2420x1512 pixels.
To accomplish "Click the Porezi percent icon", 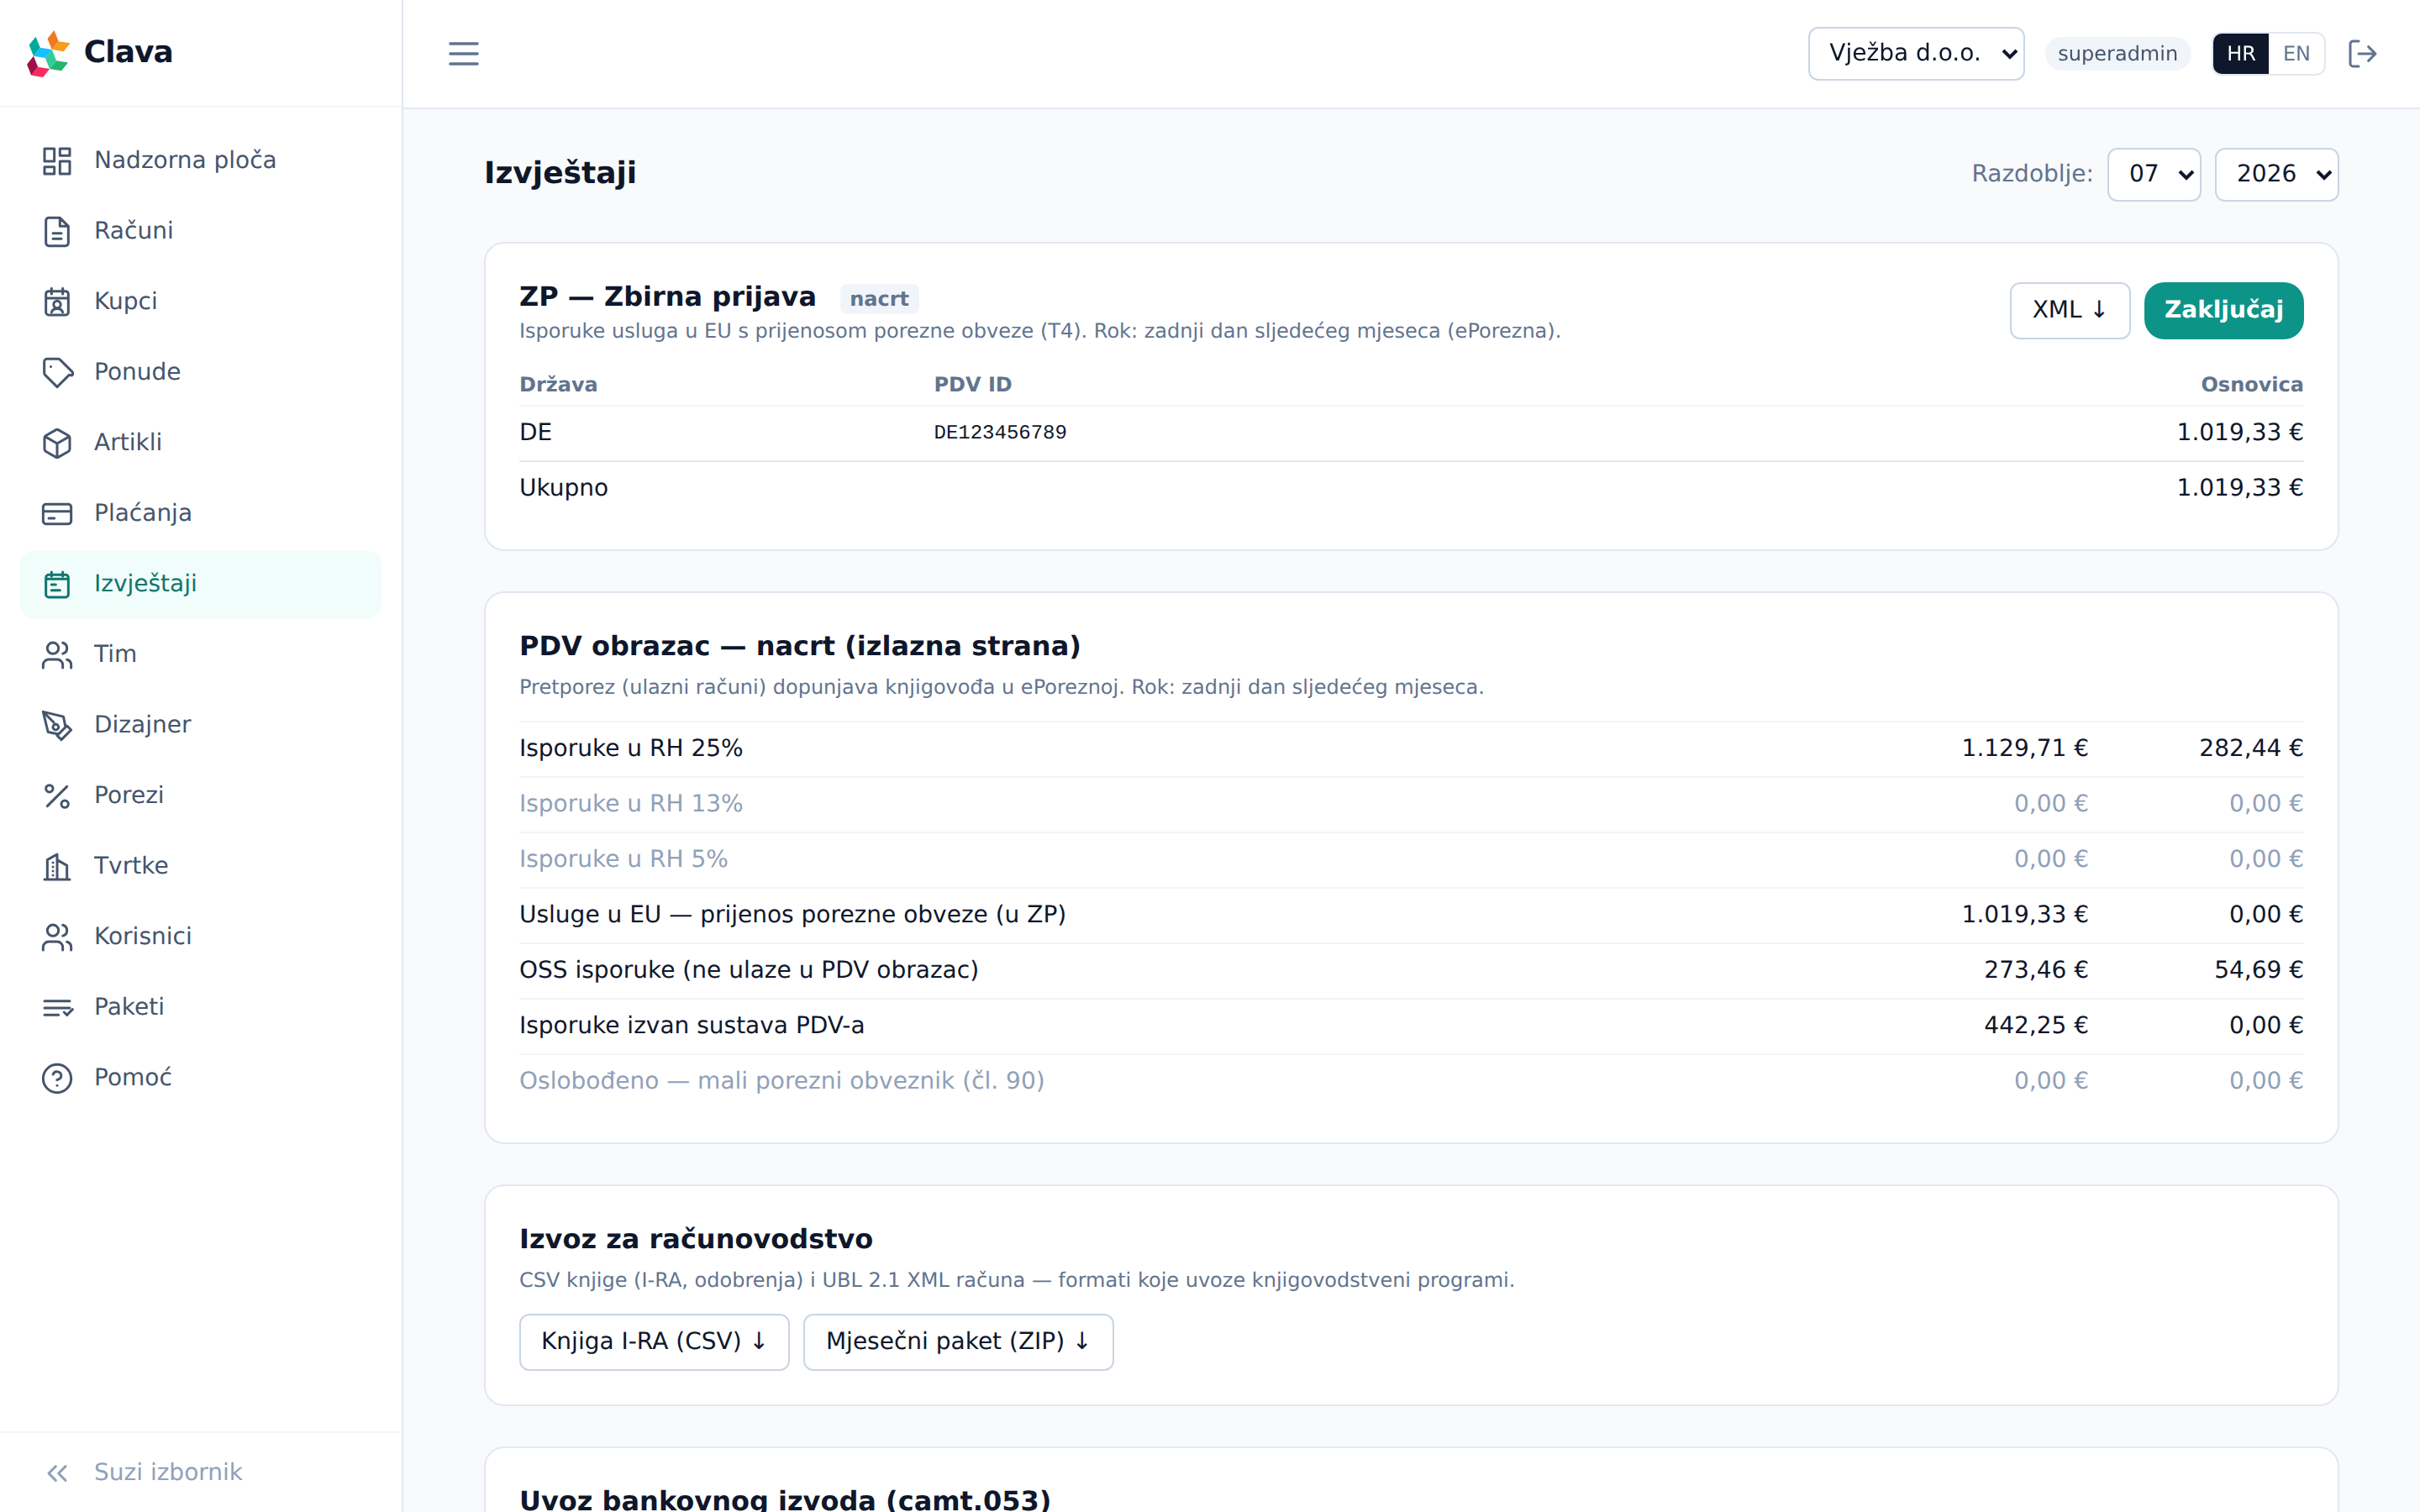I will [x=57, y=796].
